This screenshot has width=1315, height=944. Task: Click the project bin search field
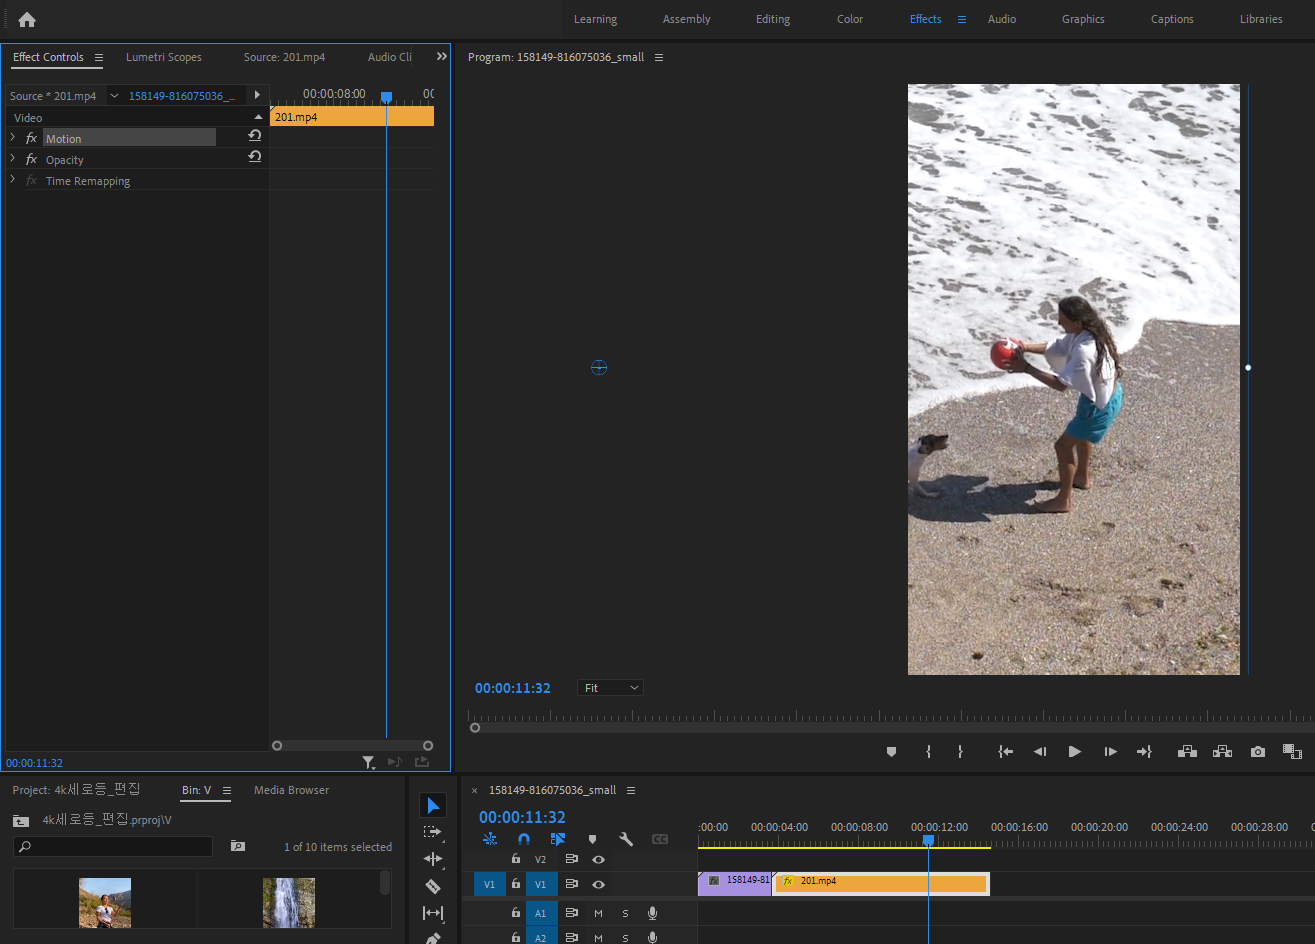113,846
